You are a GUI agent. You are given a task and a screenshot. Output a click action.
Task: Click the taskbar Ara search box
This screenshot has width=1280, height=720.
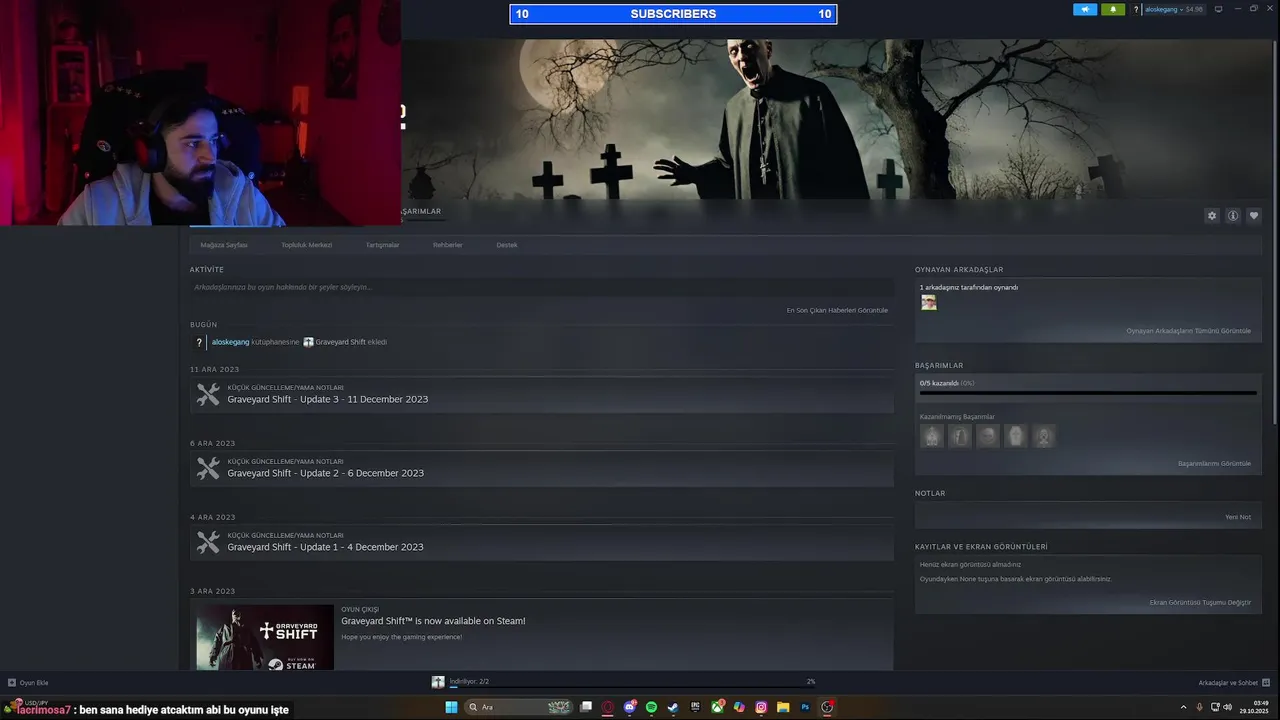(x=518, y=707)
